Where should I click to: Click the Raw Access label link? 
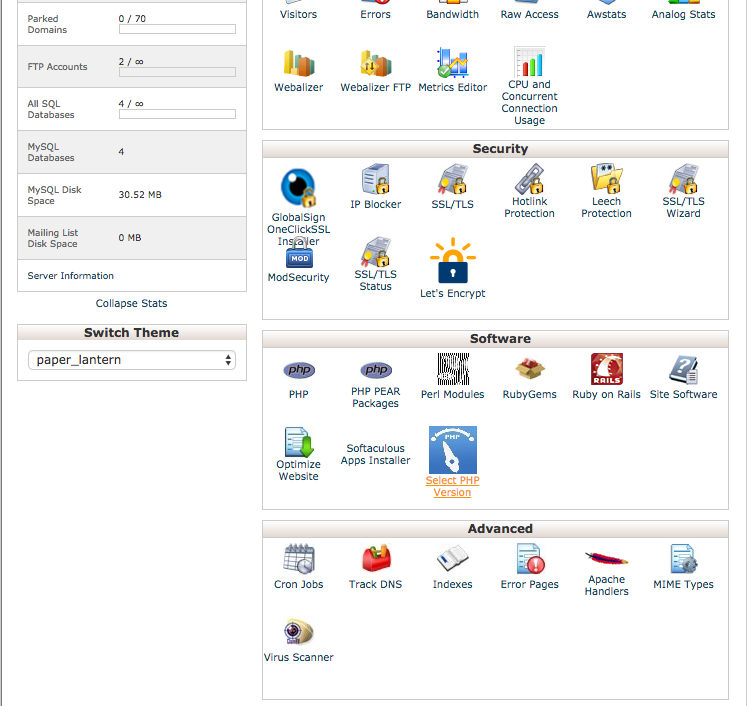pos(529,14)
